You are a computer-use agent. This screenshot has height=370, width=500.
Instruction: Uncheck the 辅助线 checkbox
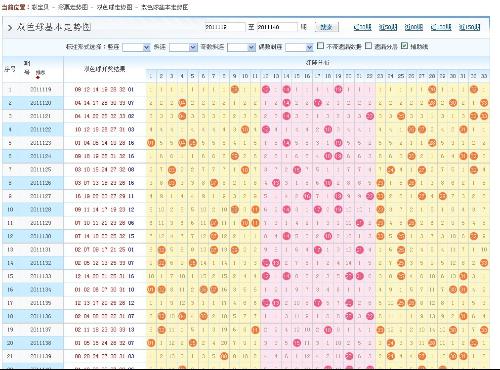[x=404, y=45]
